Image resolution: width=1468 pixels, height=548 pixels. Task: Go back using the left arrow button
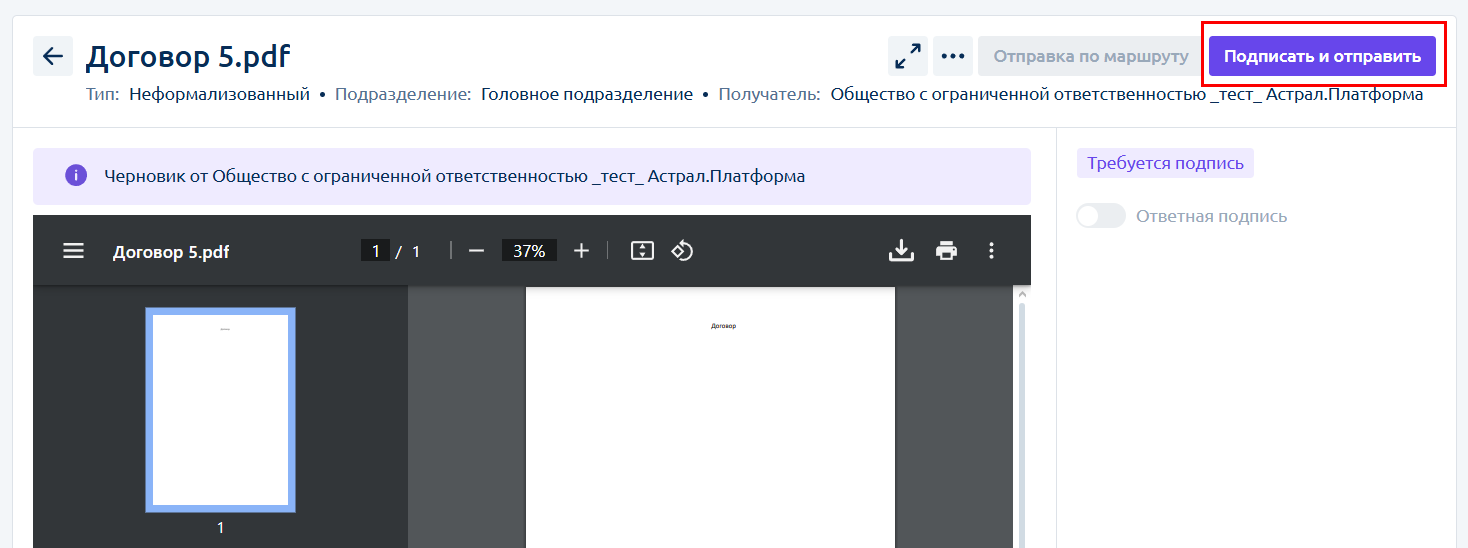click(53, 56)
